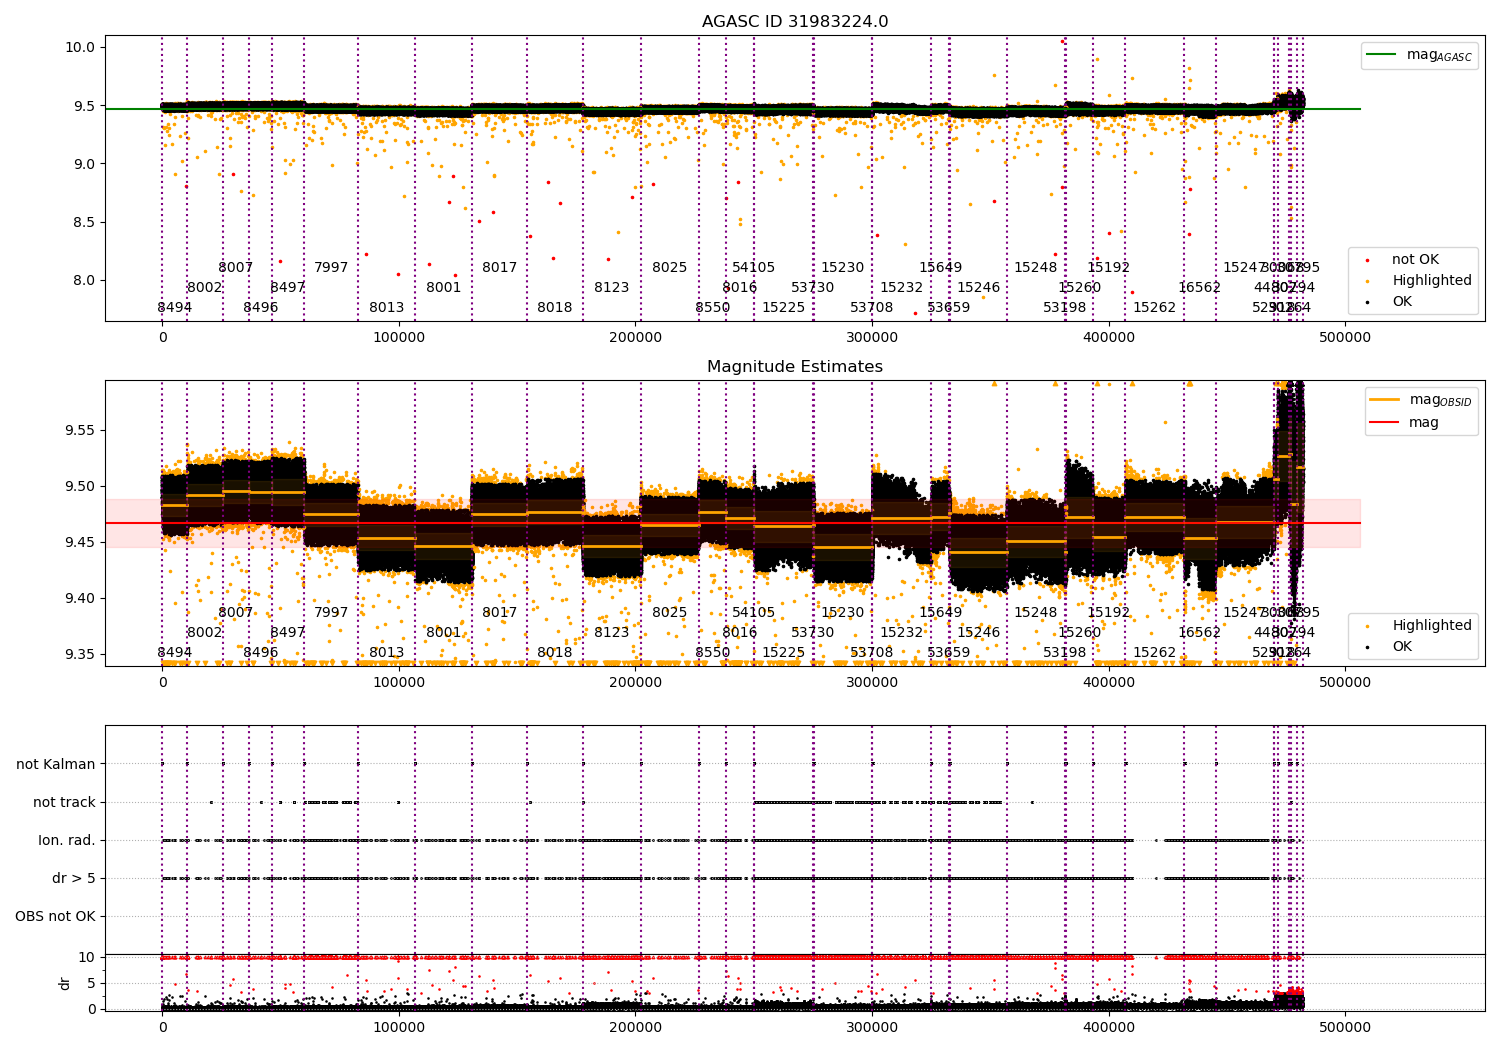Click the 'Ion. rad.' row label
This screenshot has width=1500, height=1050.
pyautogui.click(x=67, y=840)
